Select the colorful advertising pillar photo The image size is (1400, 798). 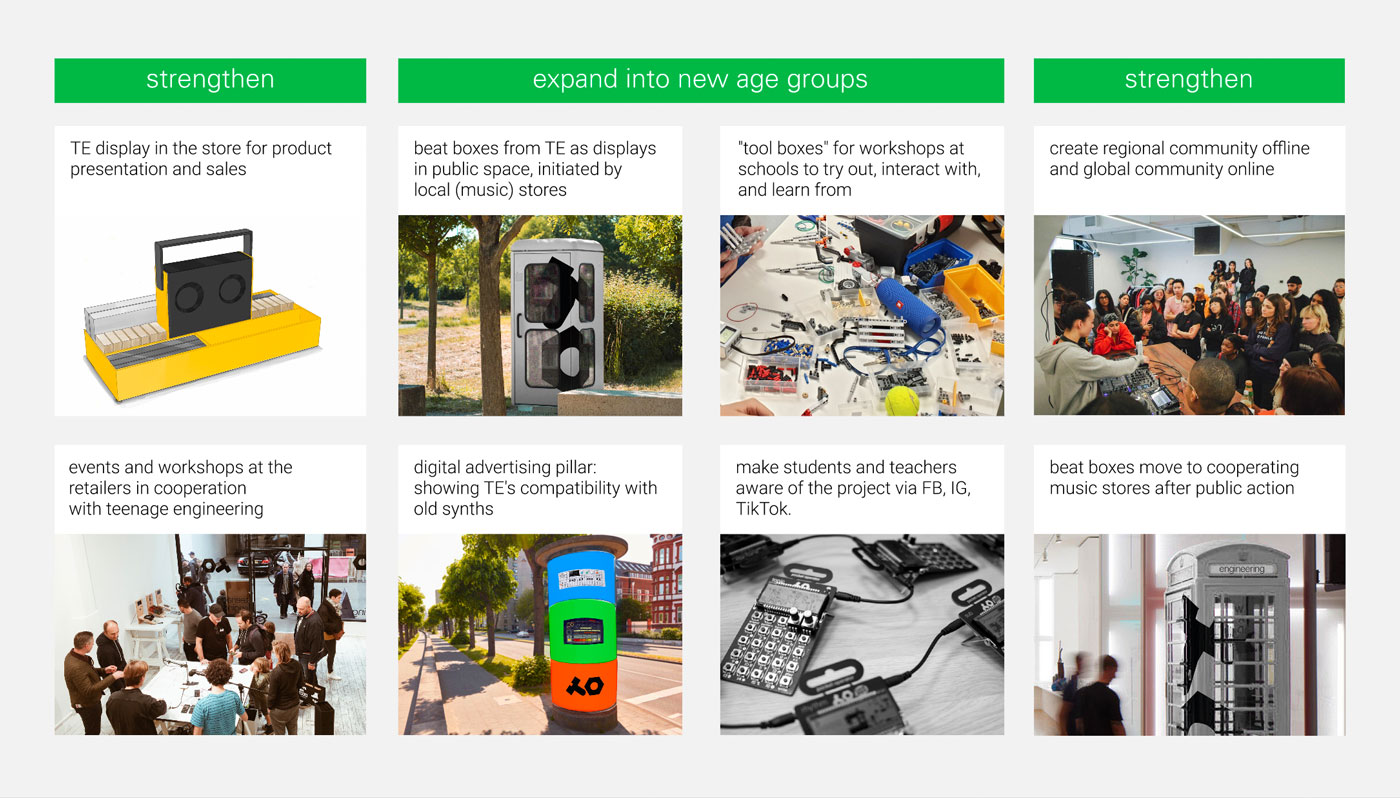point(540,635)
